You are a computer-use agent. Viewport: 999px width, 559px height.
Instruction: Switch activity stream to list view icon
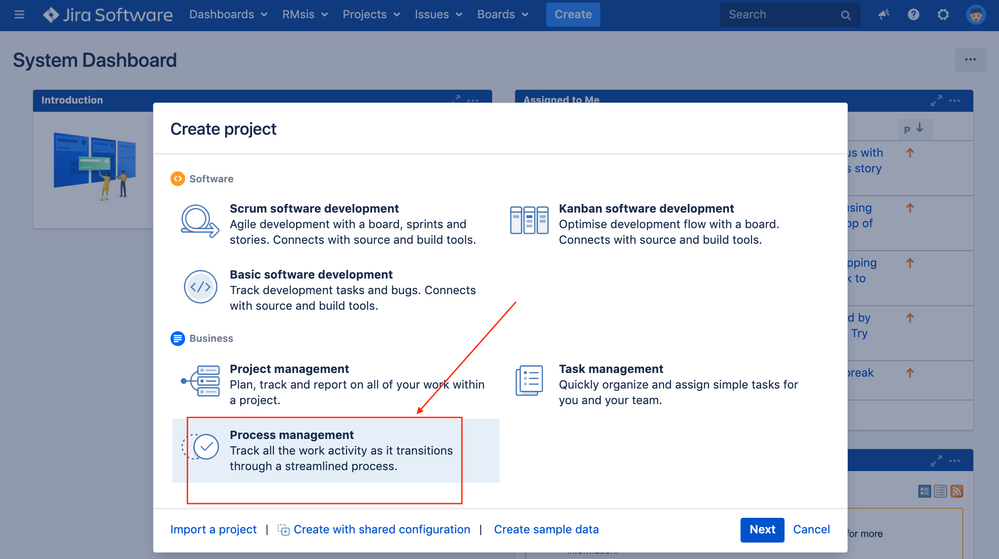click(940, 491)
